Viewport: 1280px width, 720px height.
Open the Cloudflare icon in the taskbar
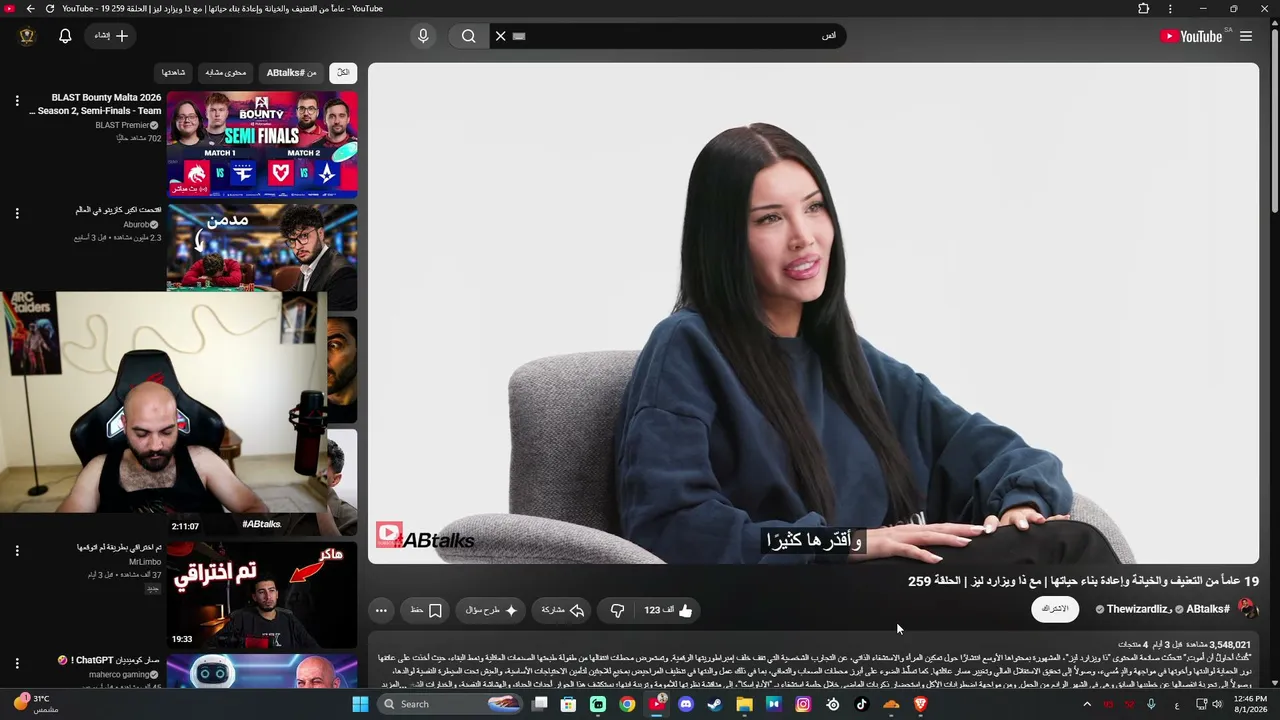tap(891, 704)
